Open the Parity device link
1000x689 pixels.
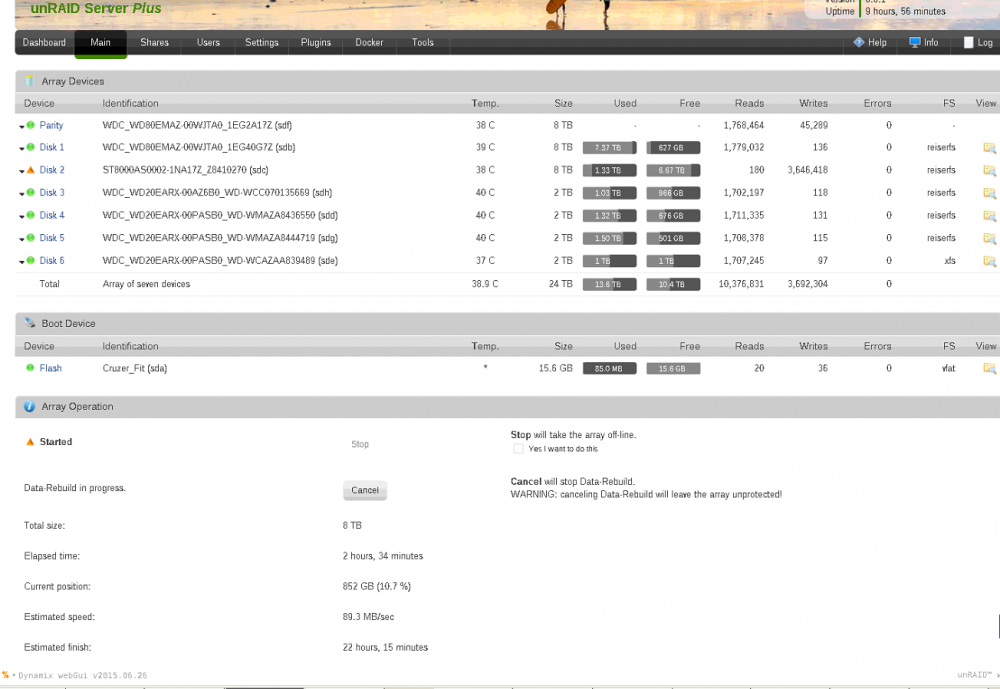[x=51, y=125]
